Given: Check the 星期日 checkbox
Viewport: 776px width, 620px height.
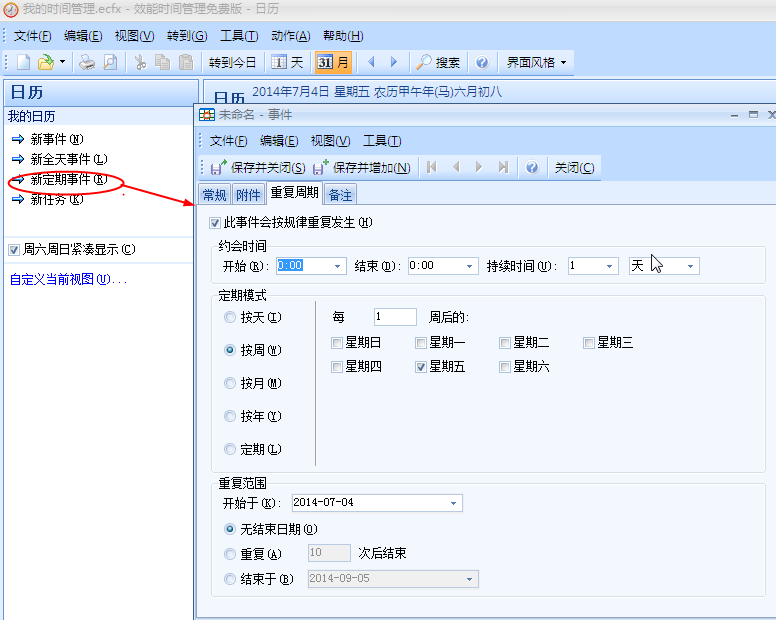Looking at the screenshot, I should pyautogui.click(x=337, y=343).
